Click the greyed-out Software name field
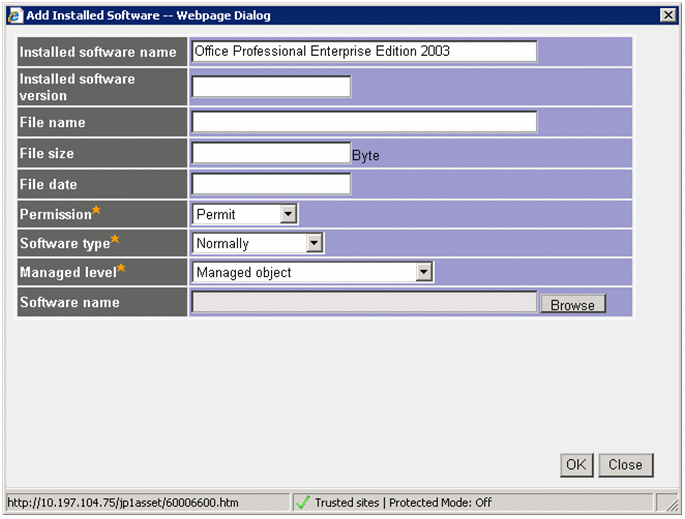 (364, 302)
